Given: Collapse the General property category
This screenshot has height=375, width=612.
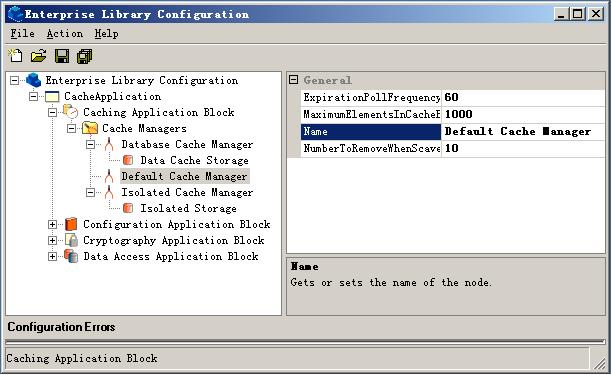Looking at the screenshot, I should tap(294, 80).
